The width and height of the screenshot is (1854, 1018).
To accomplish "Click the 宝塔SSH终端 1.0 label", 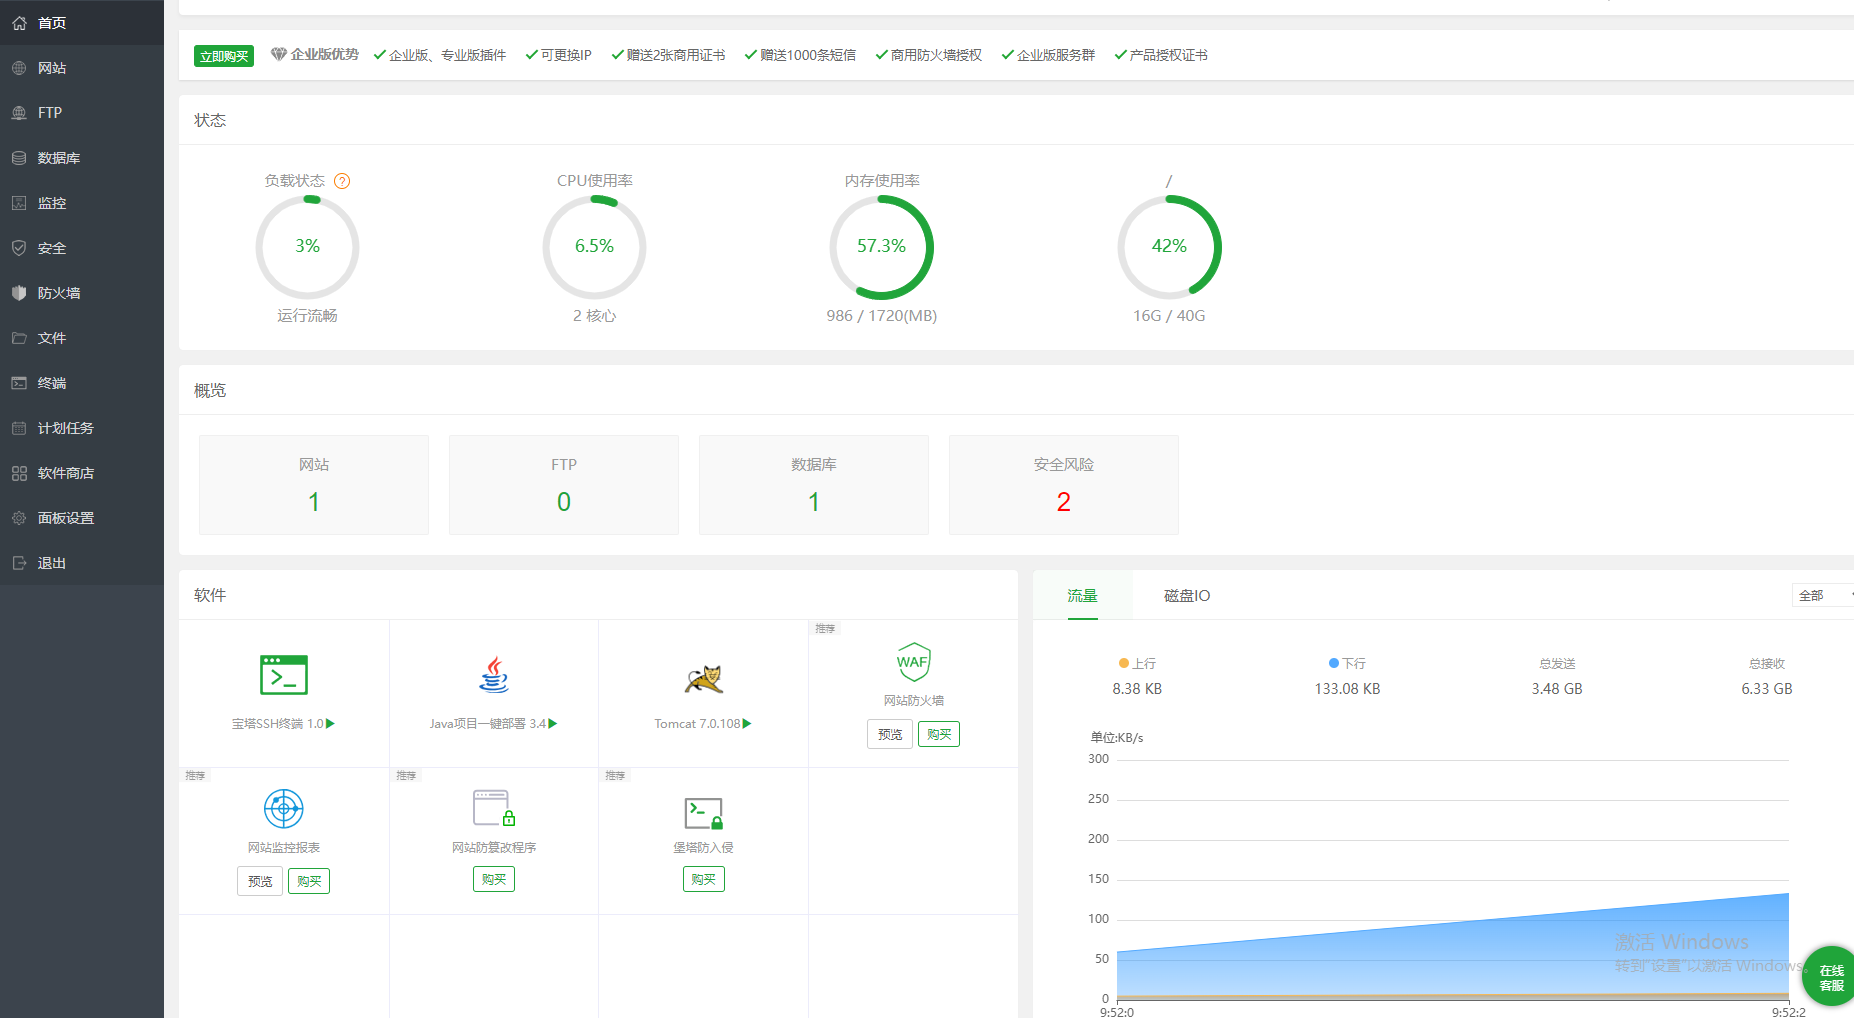I will (x=278, y=724).
